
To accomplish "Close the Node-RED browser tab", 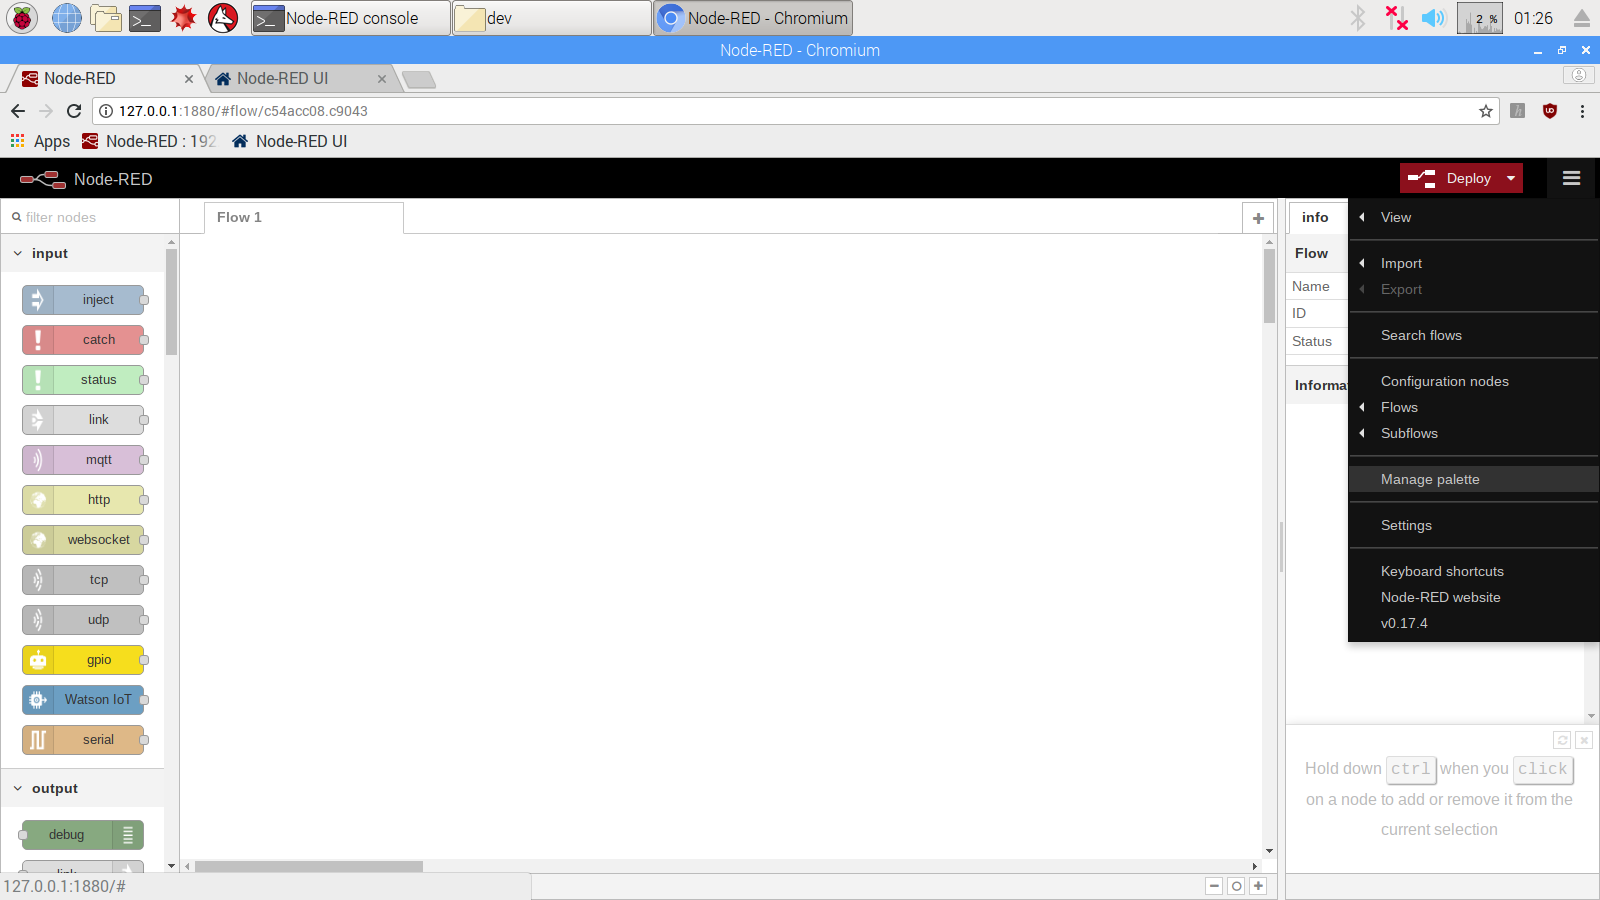I will 189,79.
